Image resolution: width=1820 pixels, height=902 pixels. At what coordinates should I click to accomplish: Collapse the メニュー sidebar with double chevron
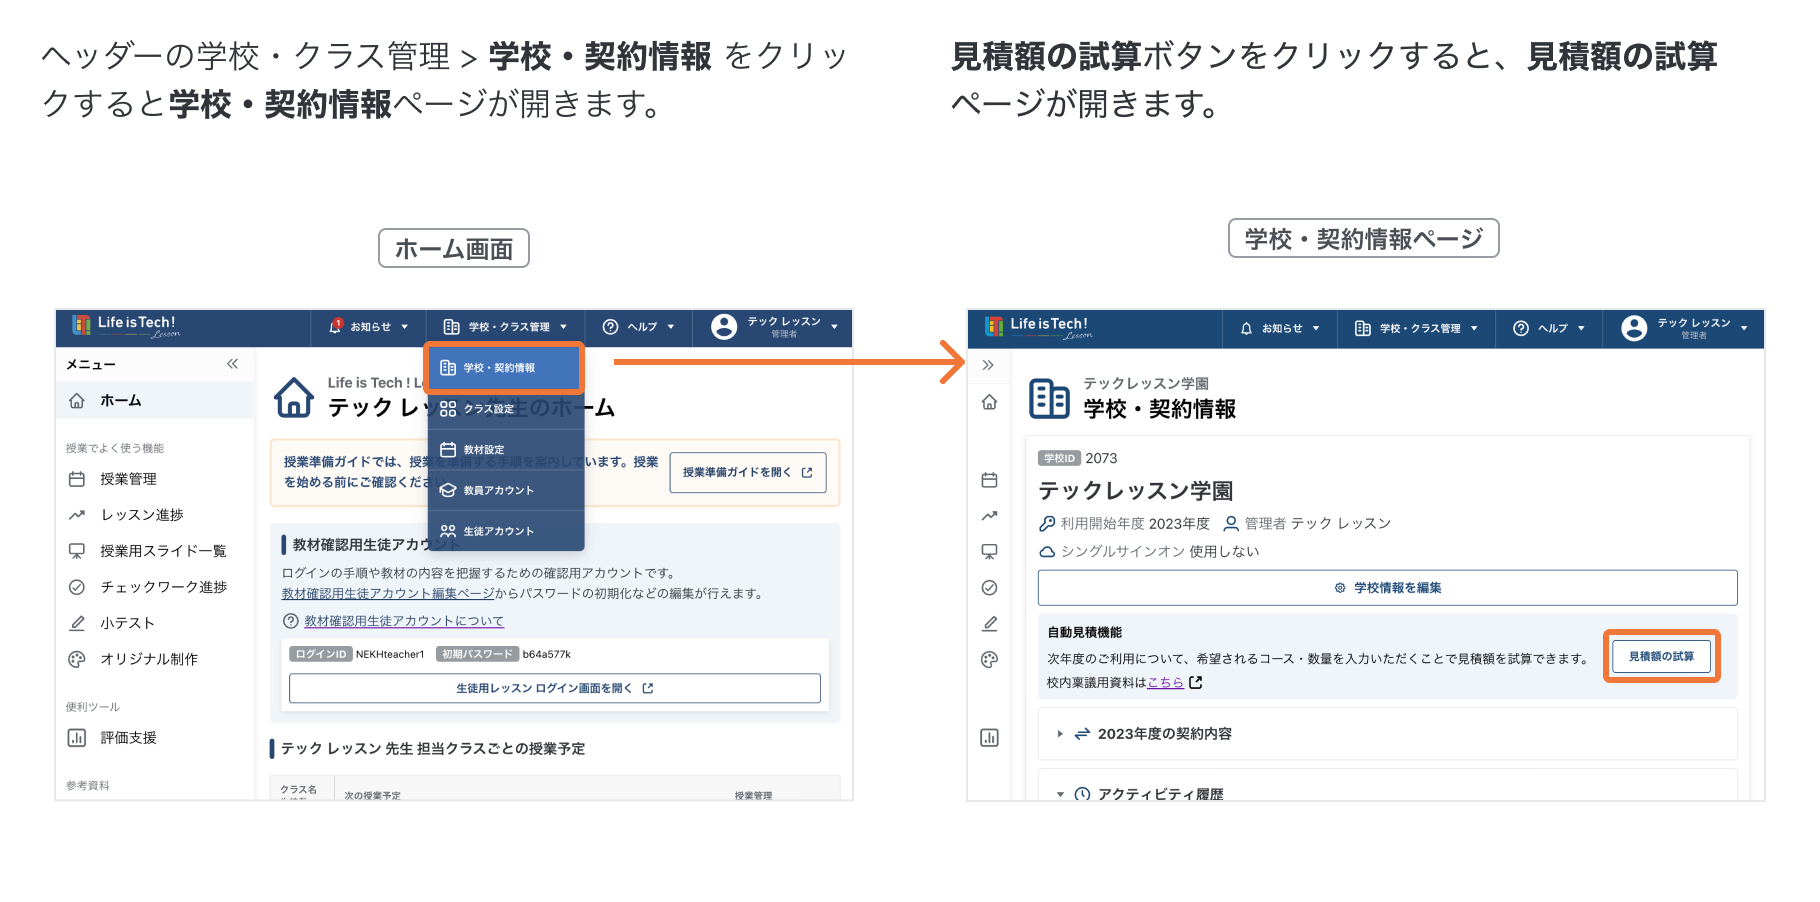click(x=232, y=364)
